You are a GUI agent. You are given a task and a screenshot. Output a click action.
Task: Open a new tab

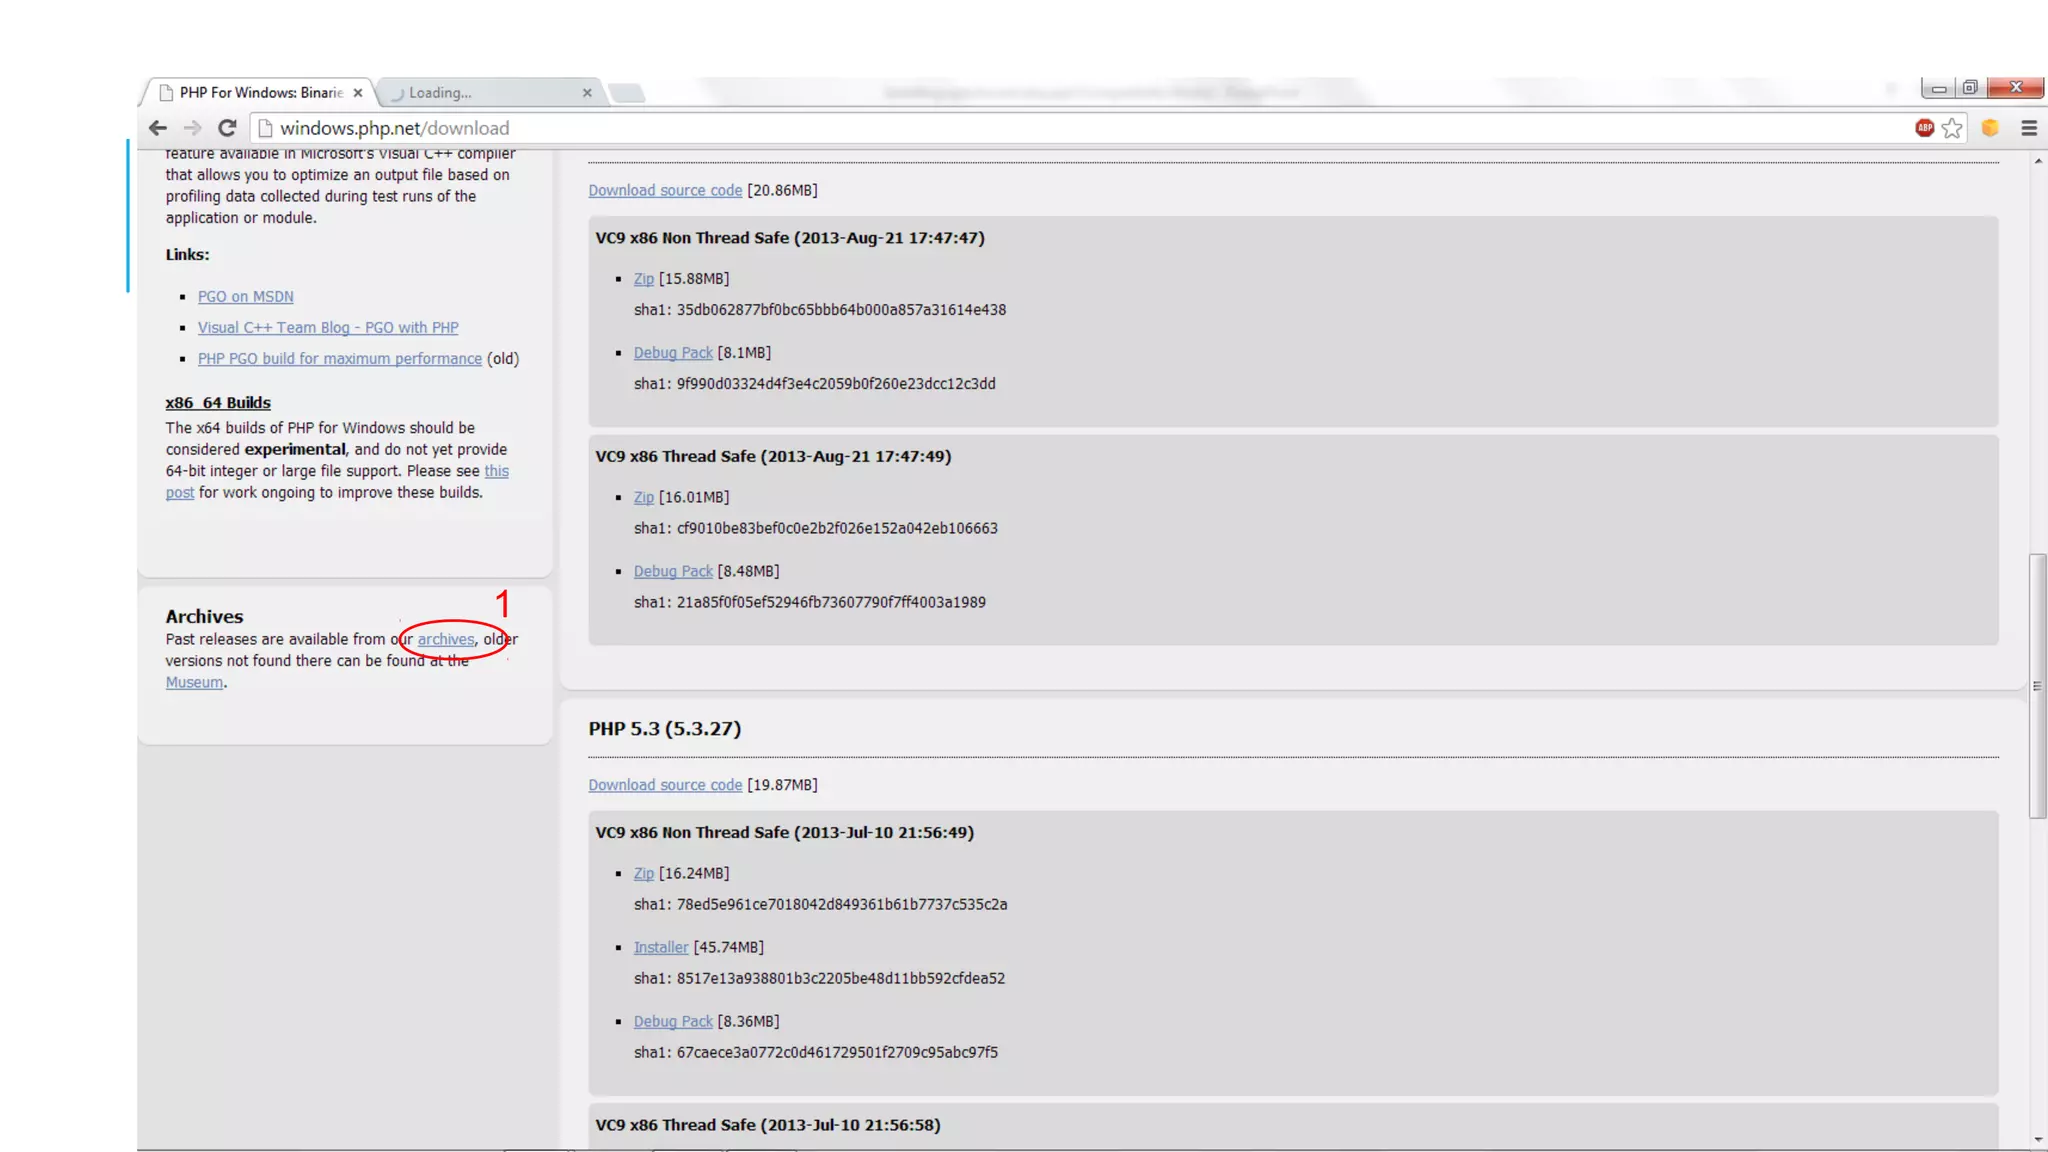click(627, 93)
